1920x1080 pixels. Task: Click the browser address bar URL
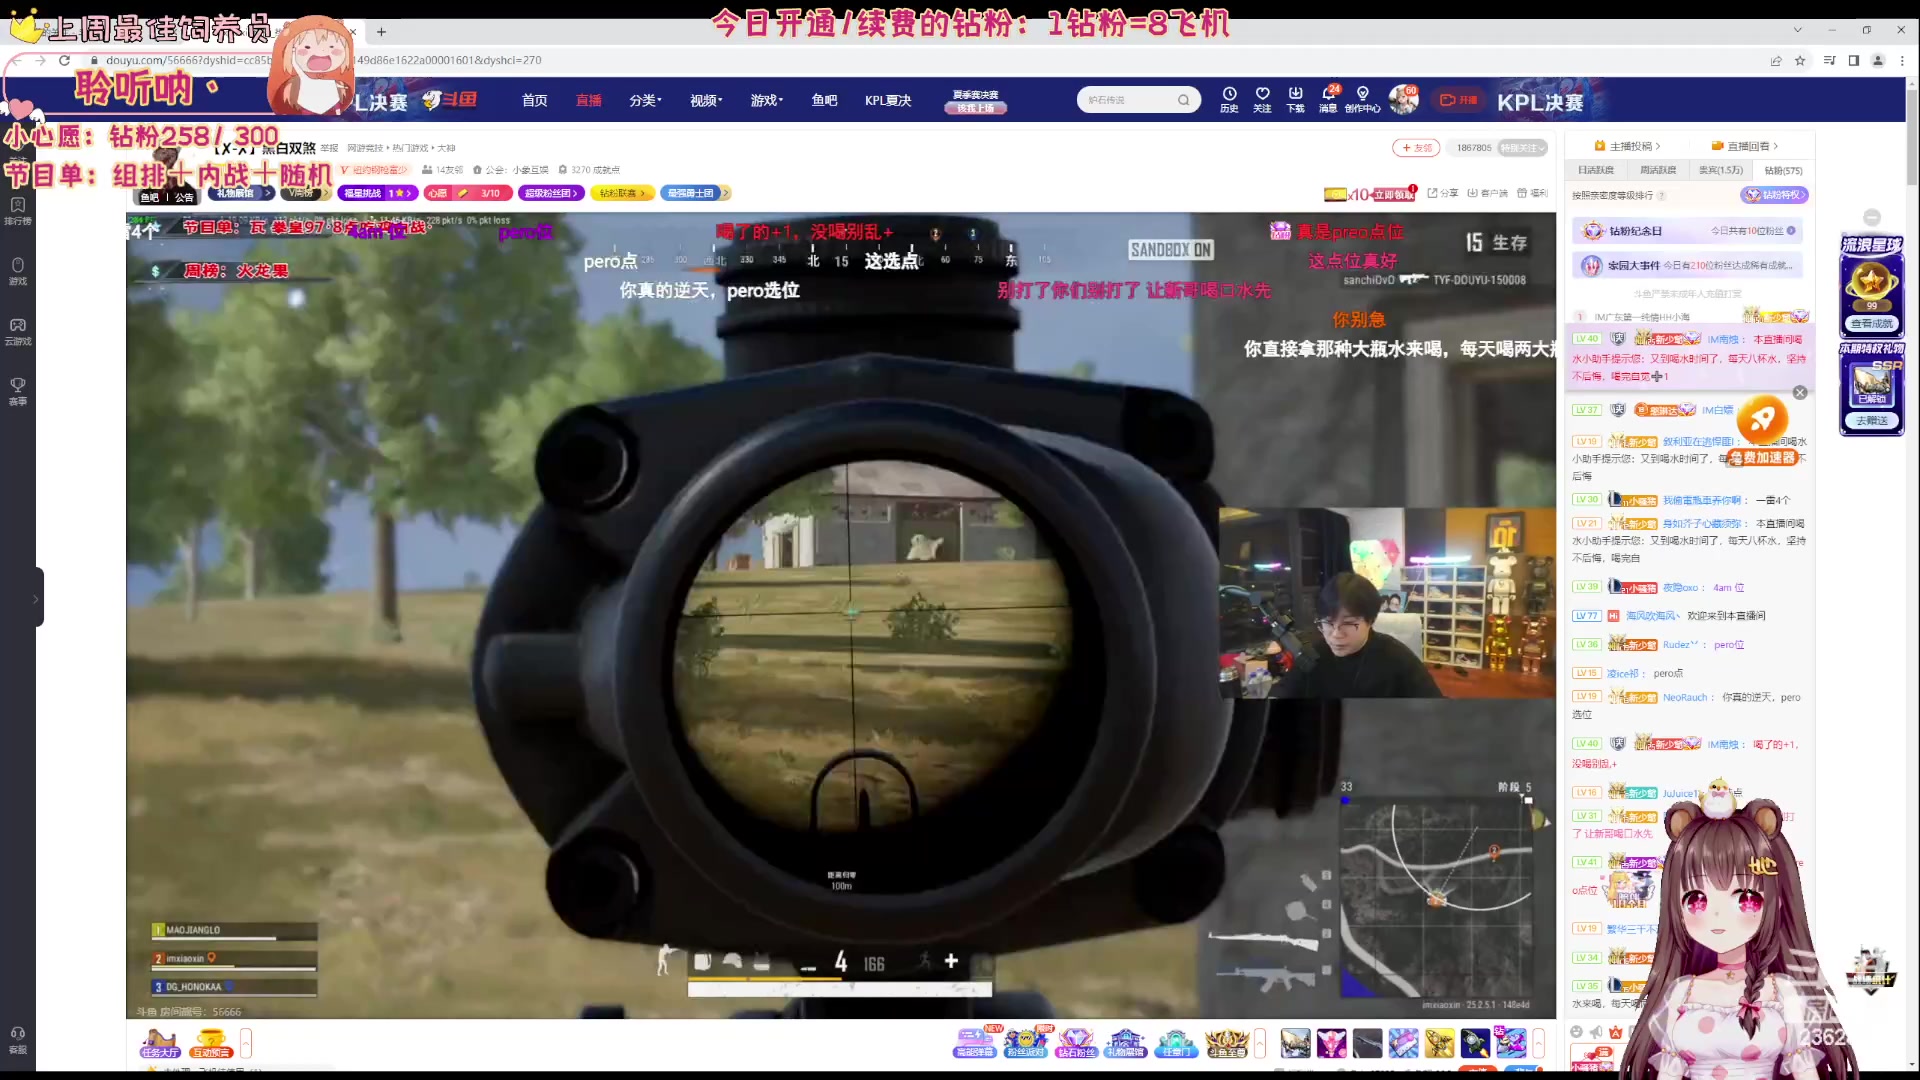323,60
